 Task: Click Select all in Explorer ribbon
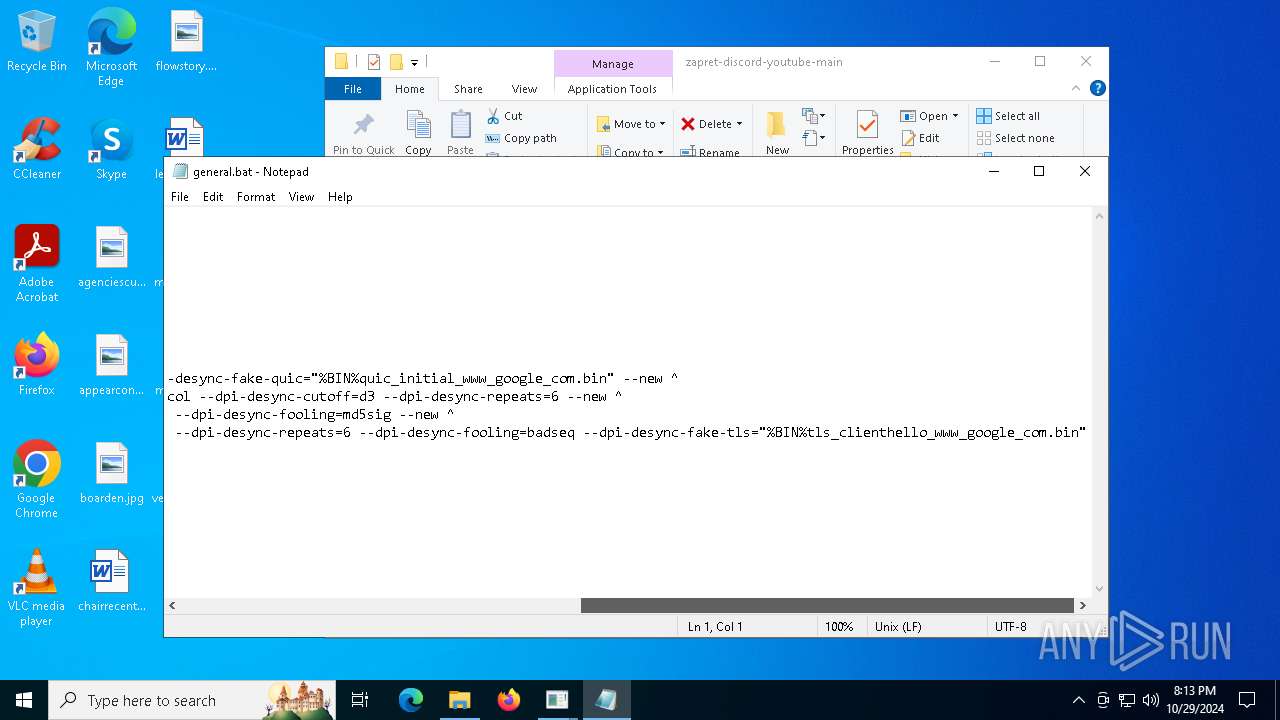click(x=1008, y=116)
